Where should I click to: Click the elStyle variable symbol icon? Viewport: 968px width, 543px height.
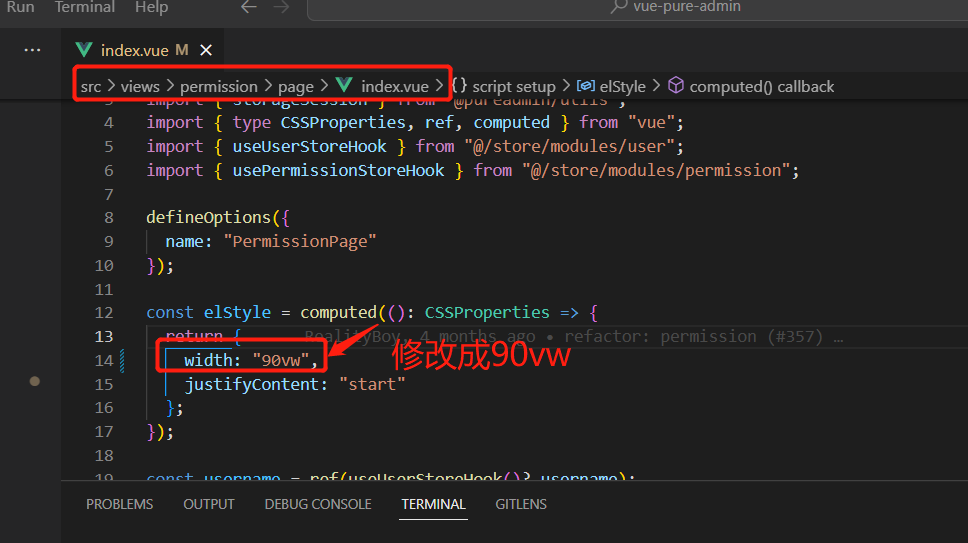point(586,86)
